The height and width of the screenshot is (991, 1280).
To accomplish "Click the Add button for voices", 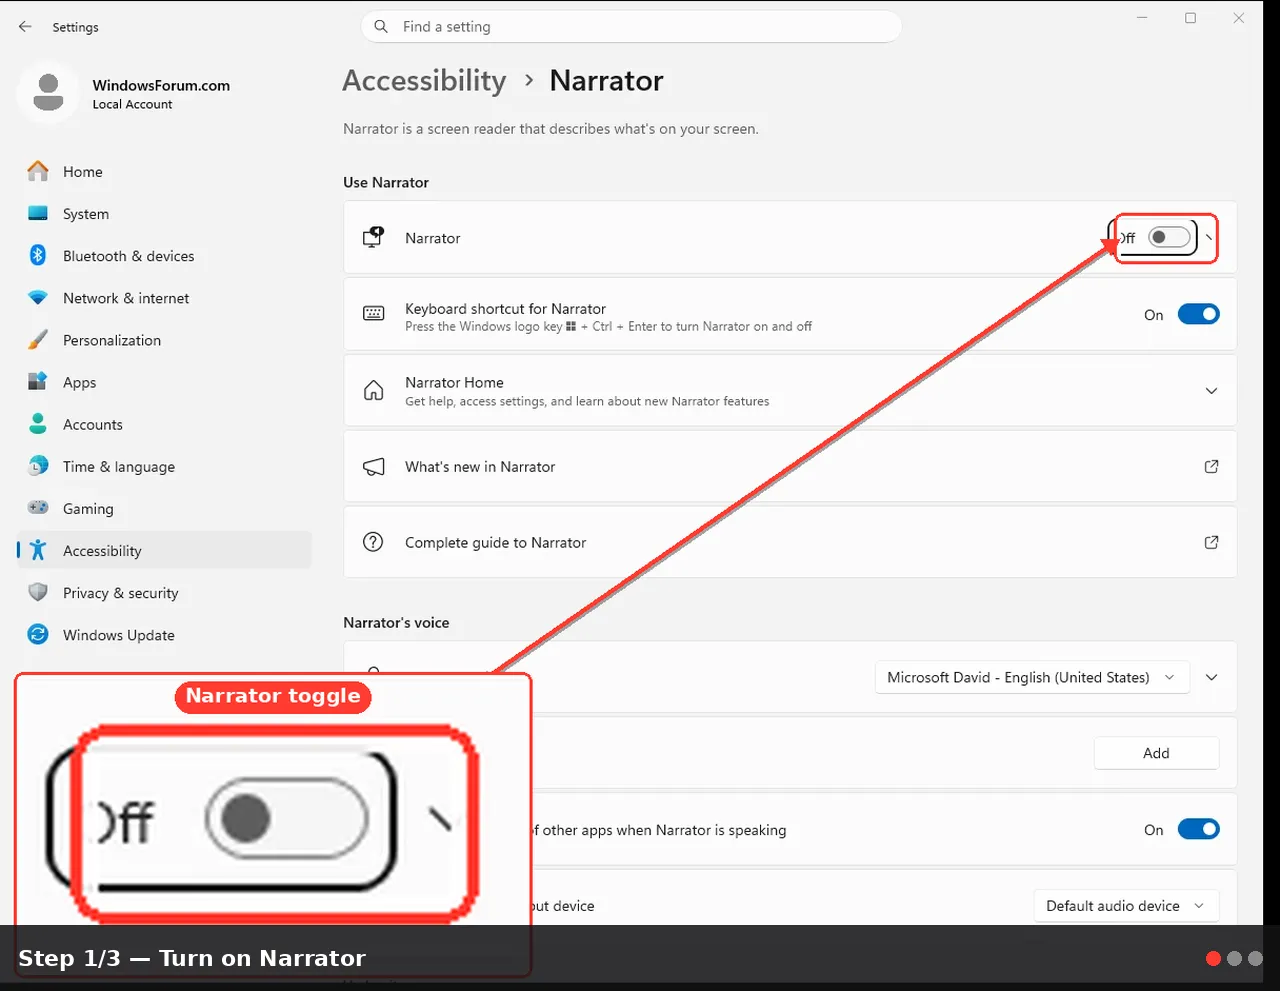I will click(x=1156, y=753).
